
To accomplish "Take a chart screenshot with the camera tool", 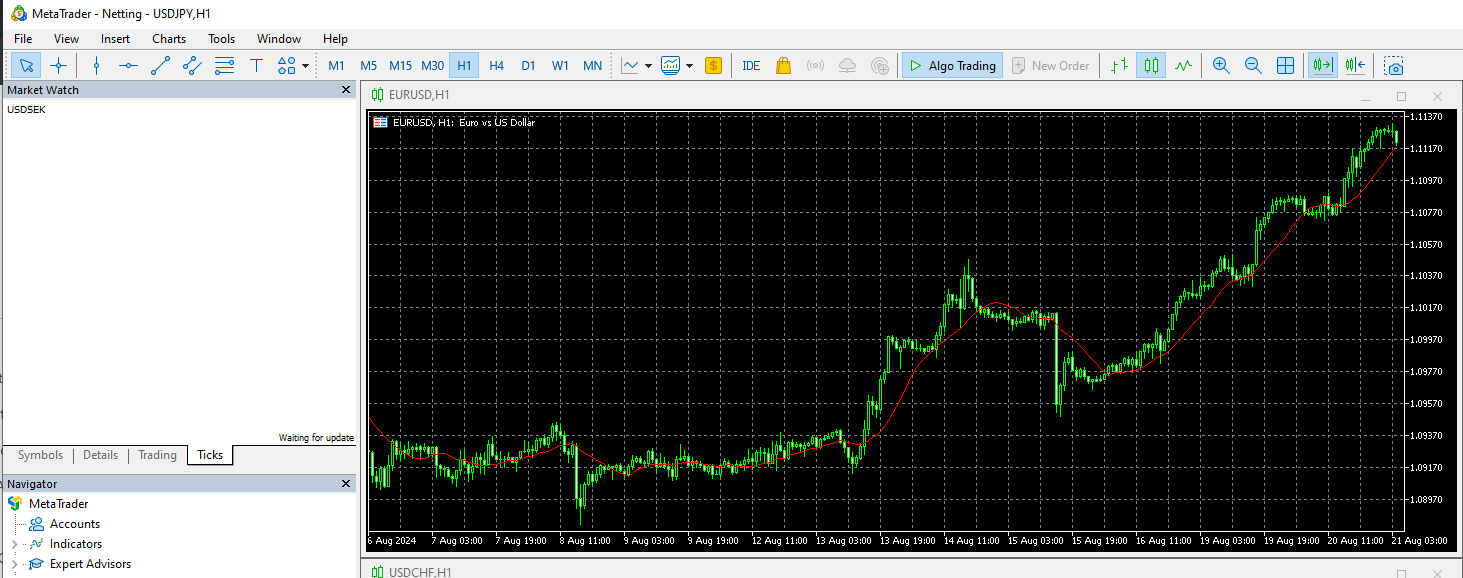I will tap(1394, 65).
